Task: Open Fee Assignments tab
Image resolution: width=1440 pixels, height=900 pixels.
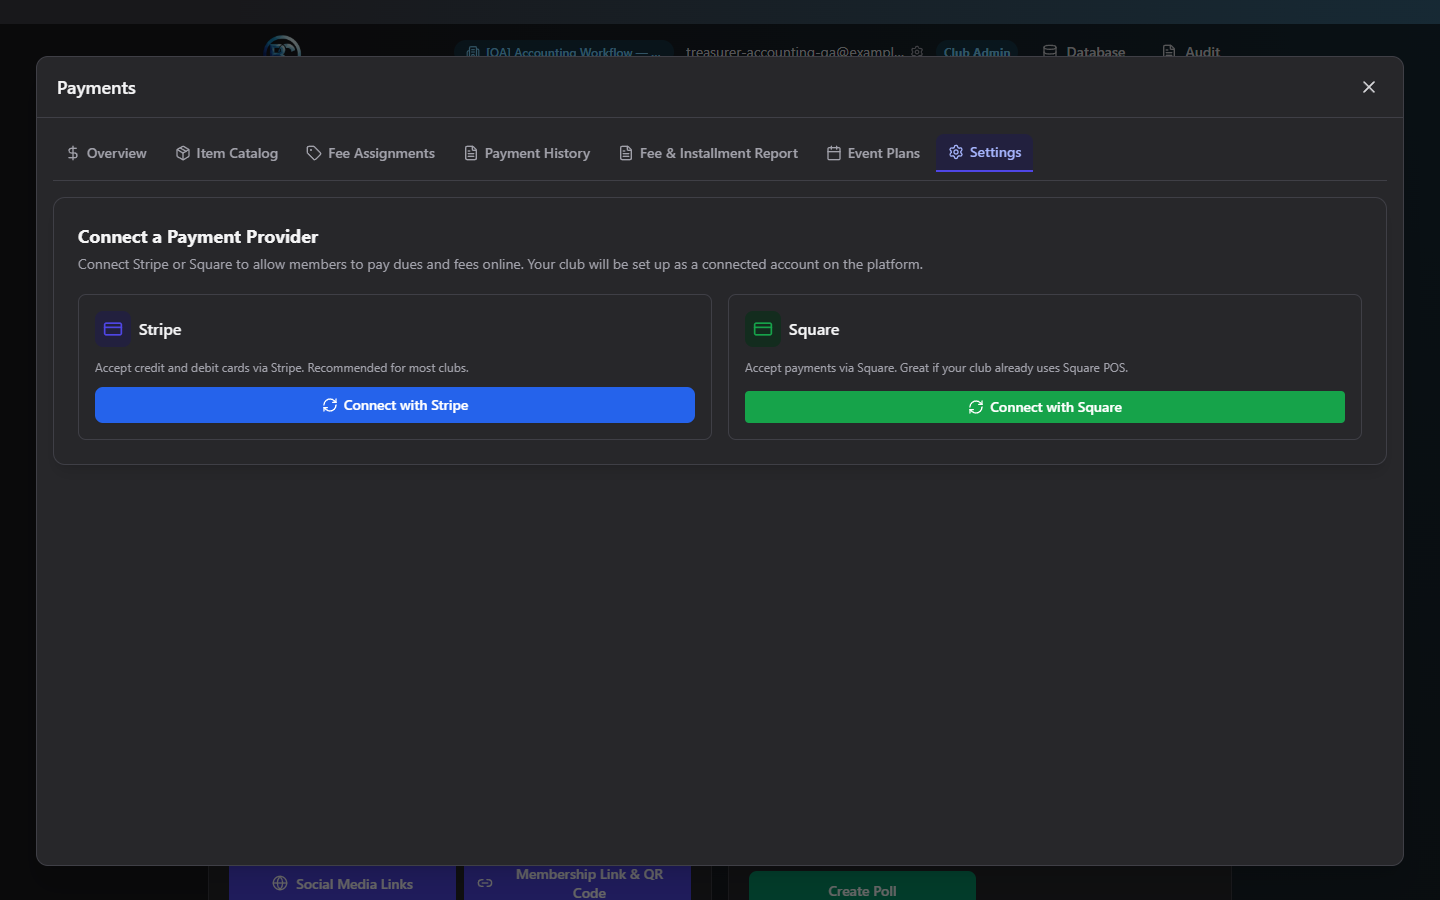Action: 371,153
